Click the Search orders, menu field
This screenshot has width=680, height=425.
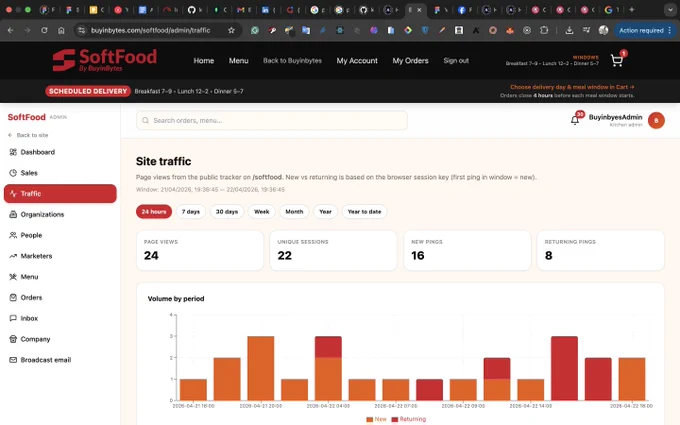(272, 121)
